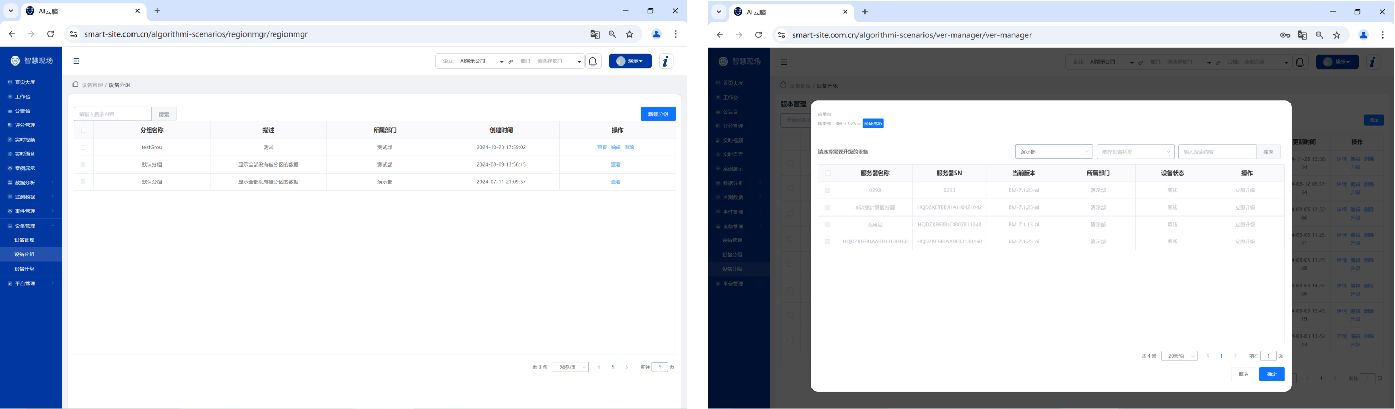Tick the select-all checkbox in the dialog's server table

827,173
